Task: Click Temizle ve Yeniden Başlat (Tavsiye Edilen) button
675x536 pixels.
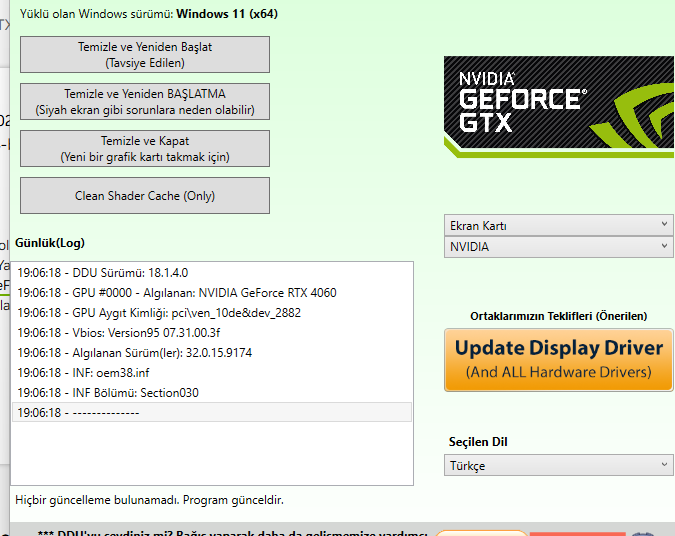Action: pos(145,55)
